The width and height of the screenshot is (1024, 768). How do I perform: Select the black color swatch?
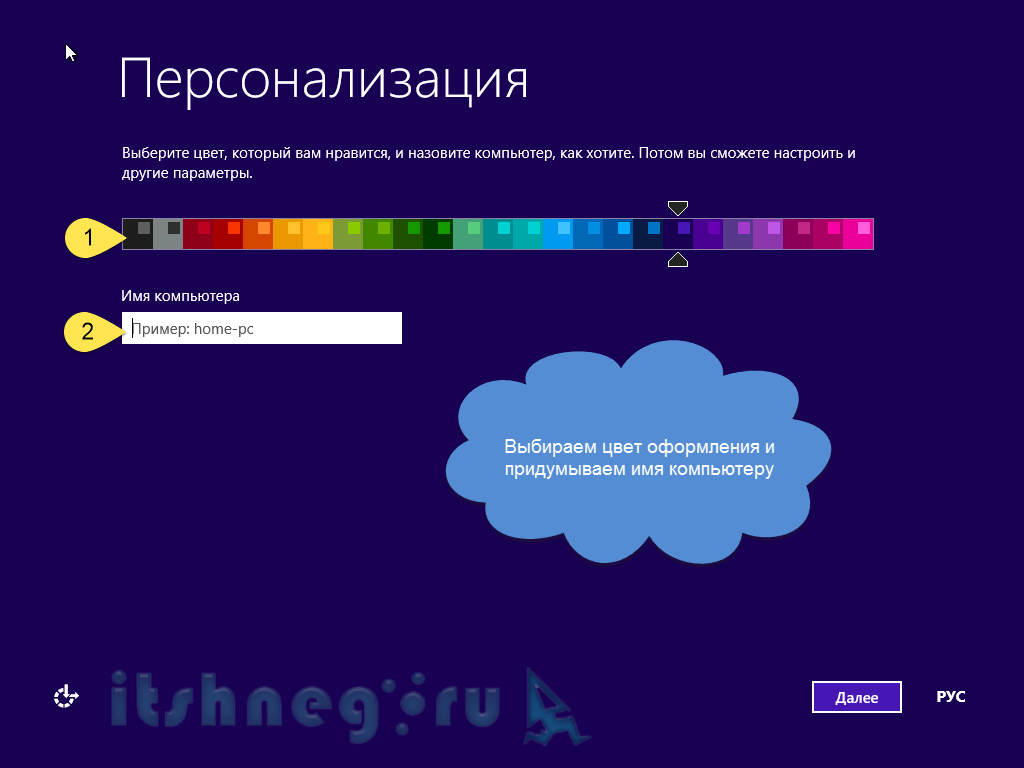pyautogui.click(x=138, y=234)
